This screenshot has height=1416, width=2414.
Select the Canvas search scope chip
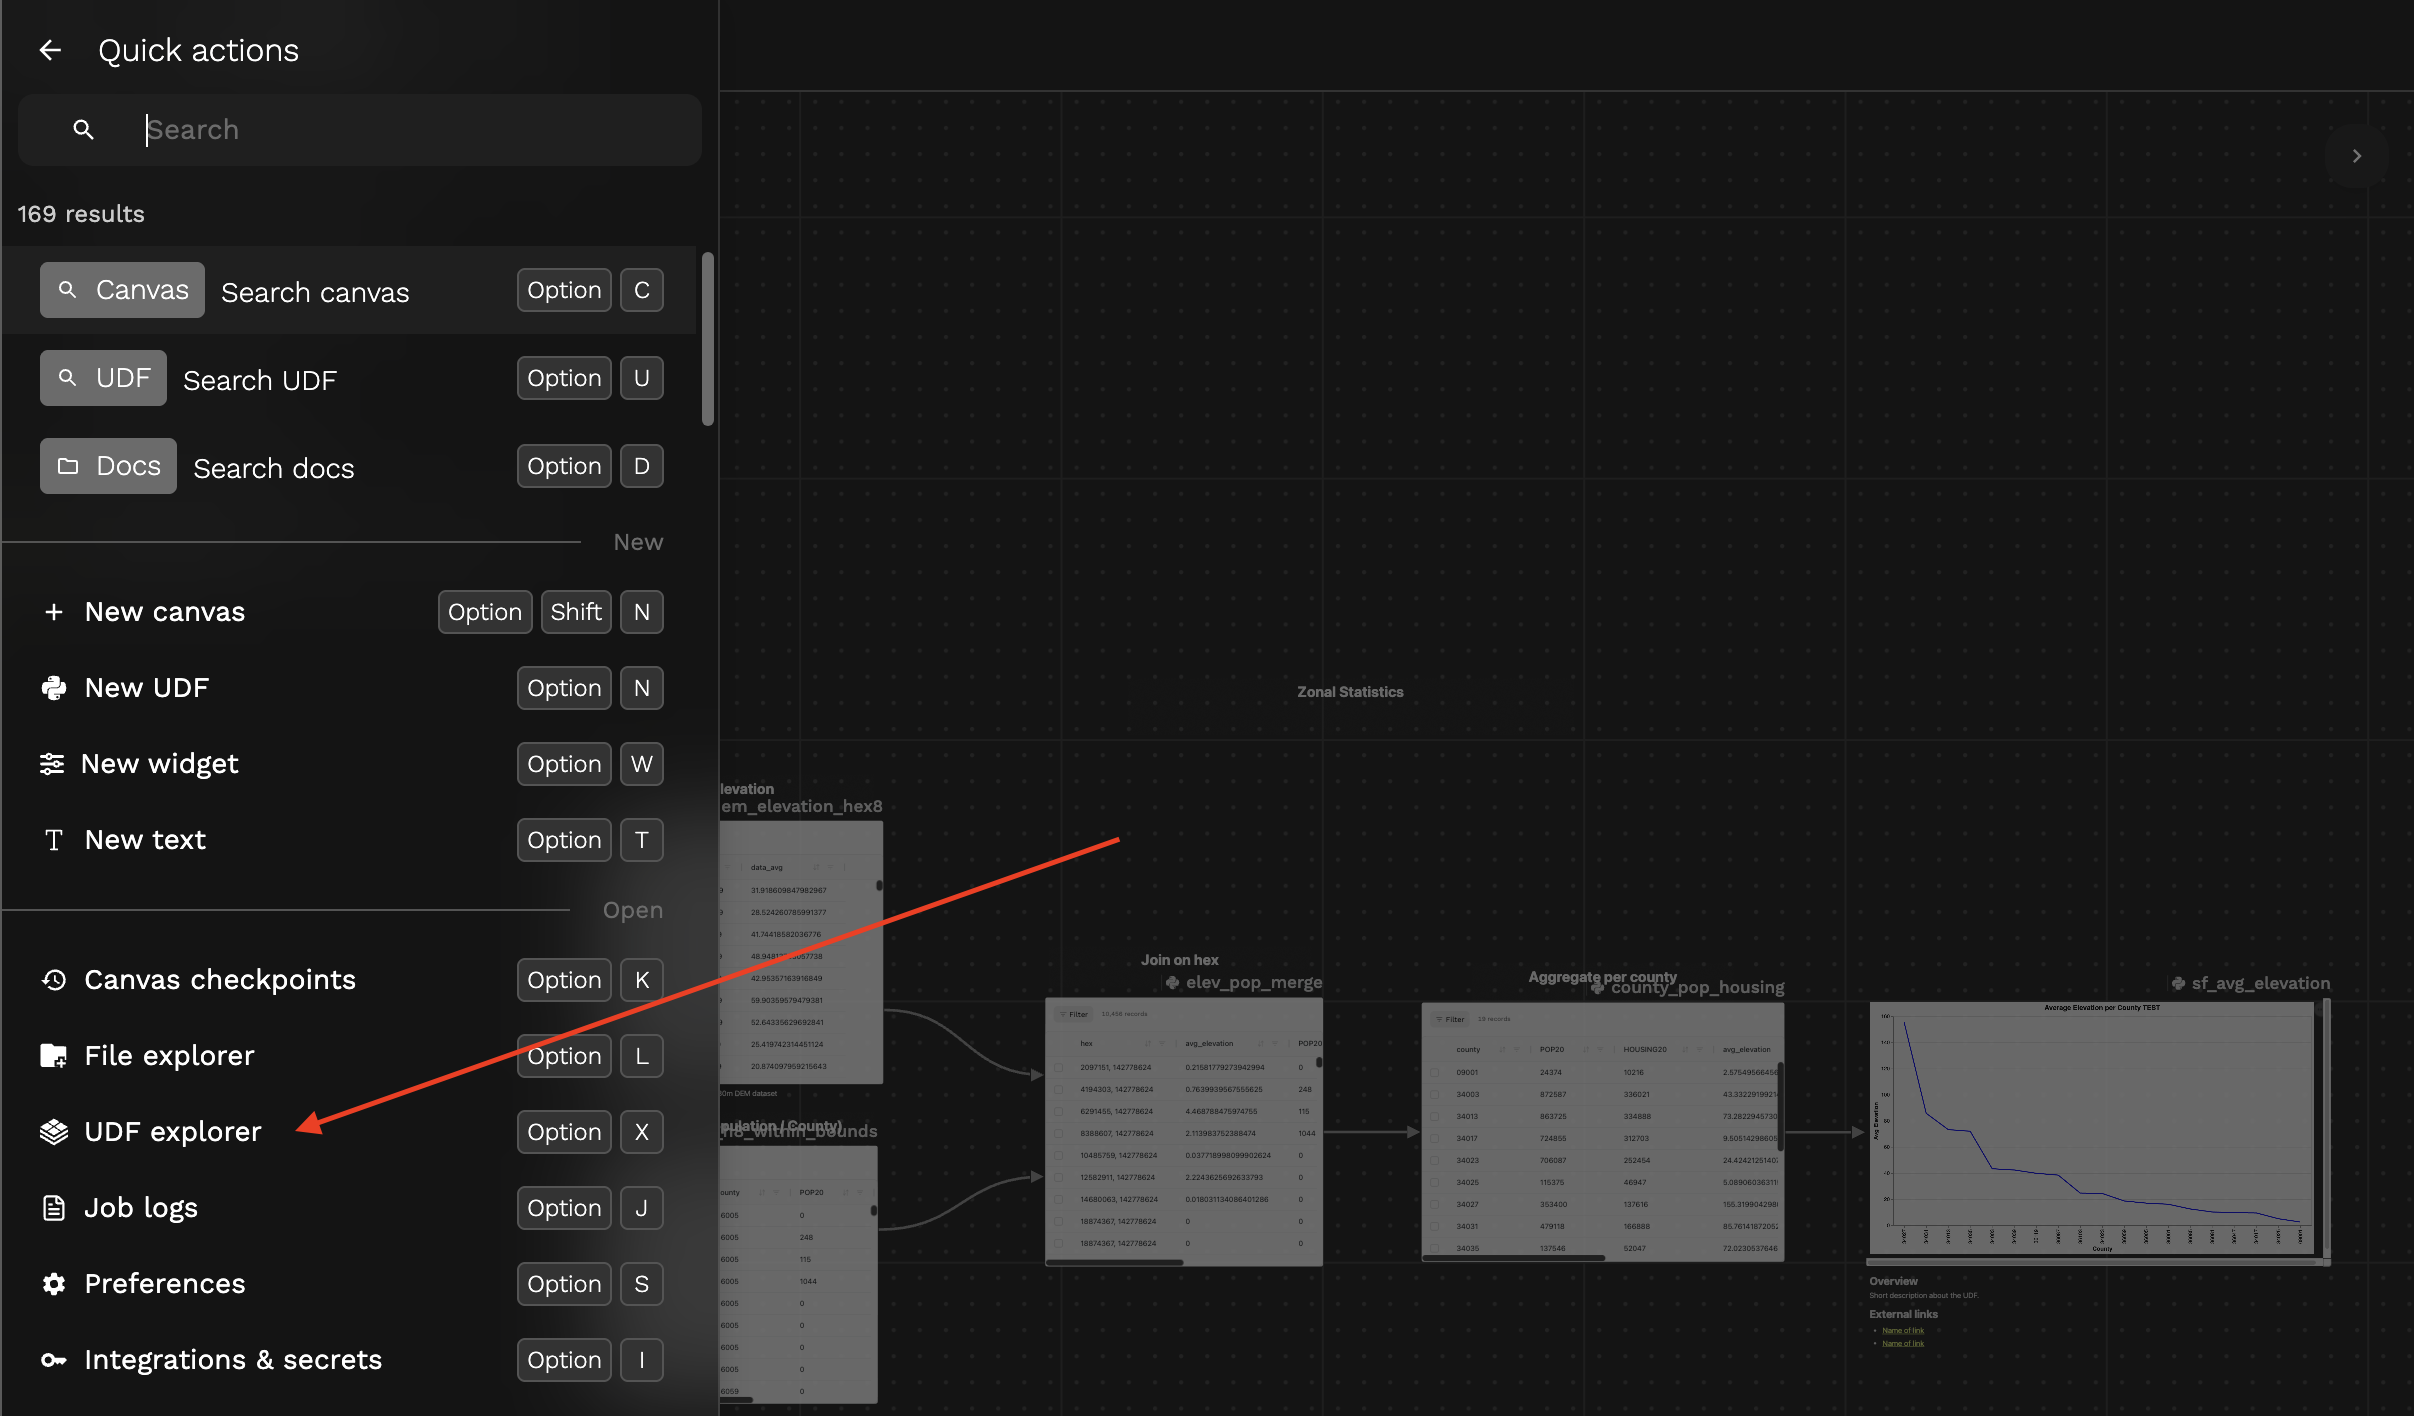(122, 290)
